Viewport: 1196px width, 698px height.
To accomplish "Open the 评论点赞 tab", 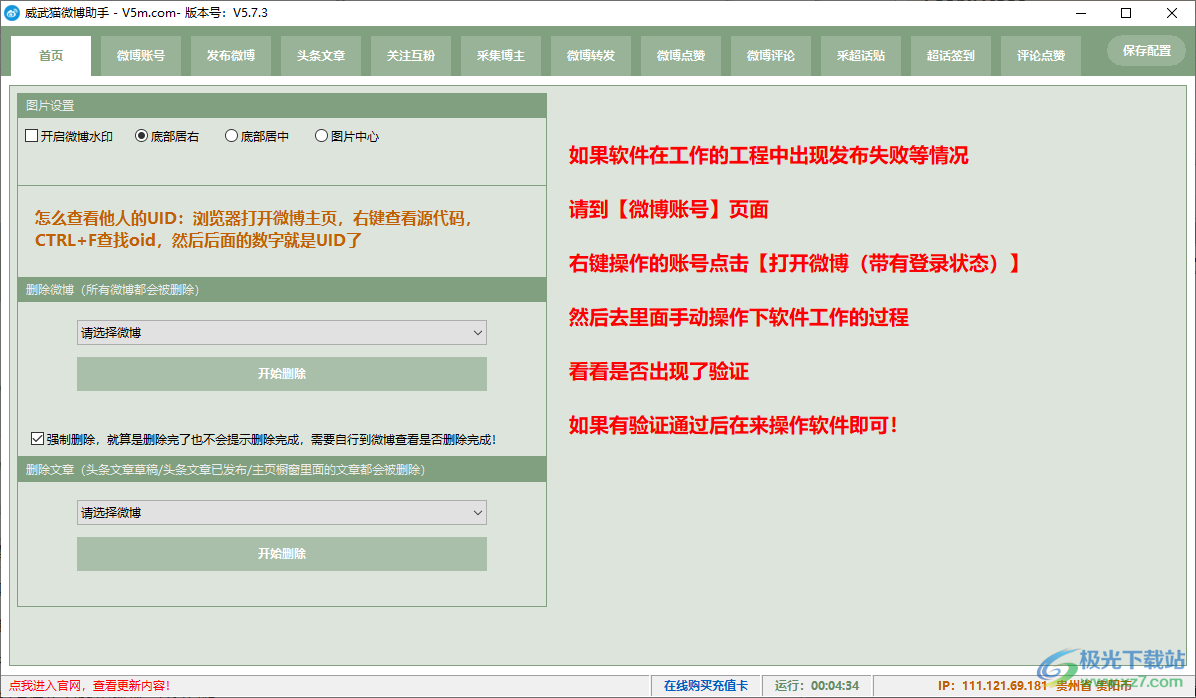I will [1041, 56].
